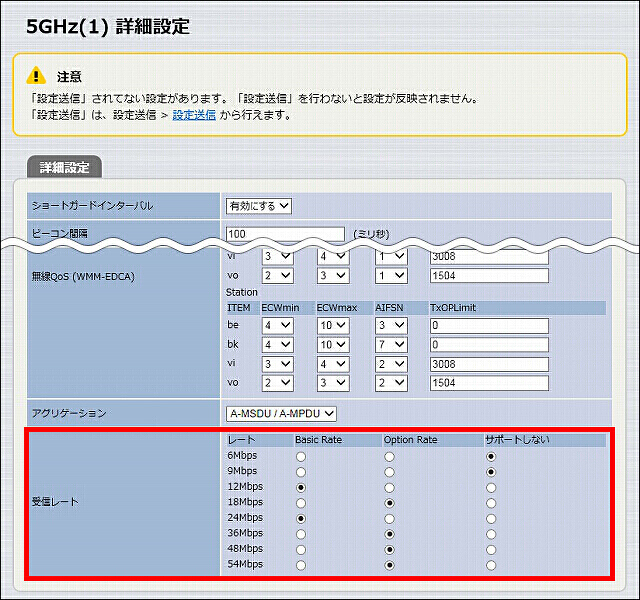The image size is (640, 600).
Task: Open Station bk AIFSN dropdown showing 7
Action: click(x=391, y=345)
